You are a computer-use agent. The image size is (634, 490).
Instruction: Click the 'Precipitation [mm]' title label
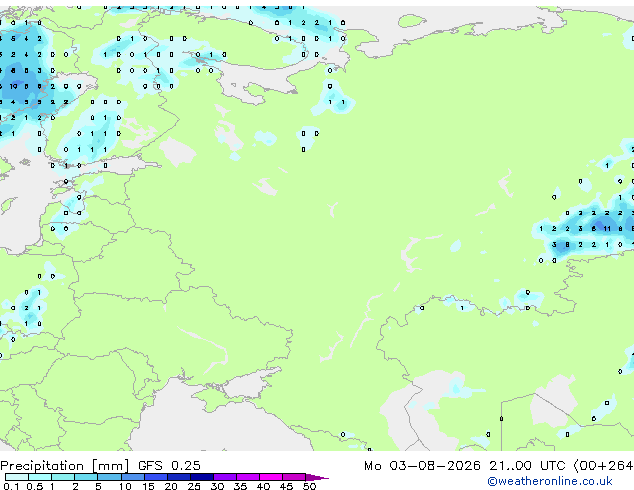[x=65, y=466]
